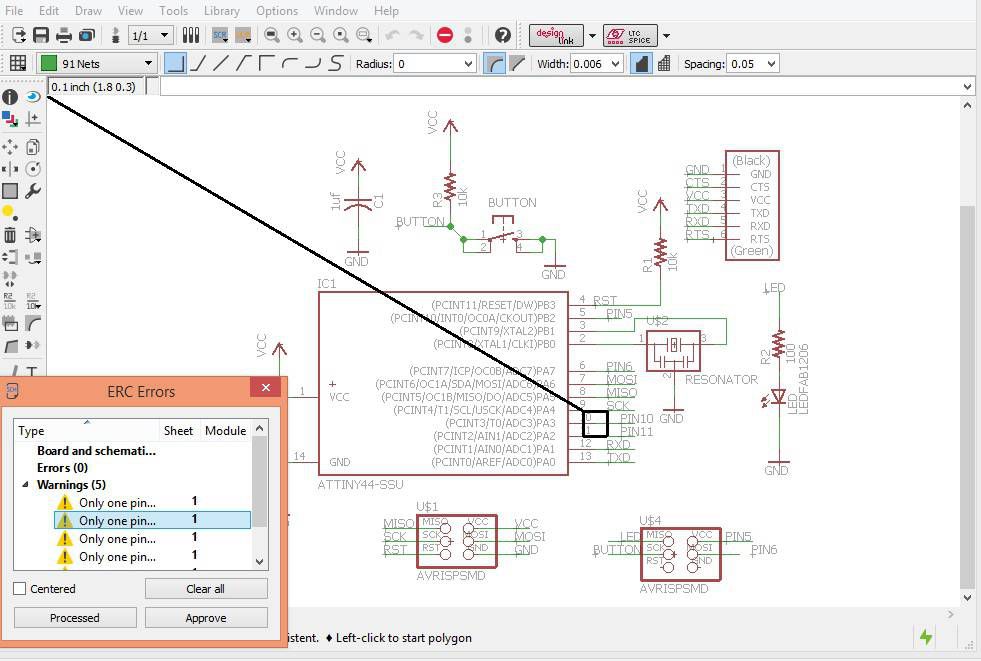Select the Change wrench tool

[x=33, y=191]
